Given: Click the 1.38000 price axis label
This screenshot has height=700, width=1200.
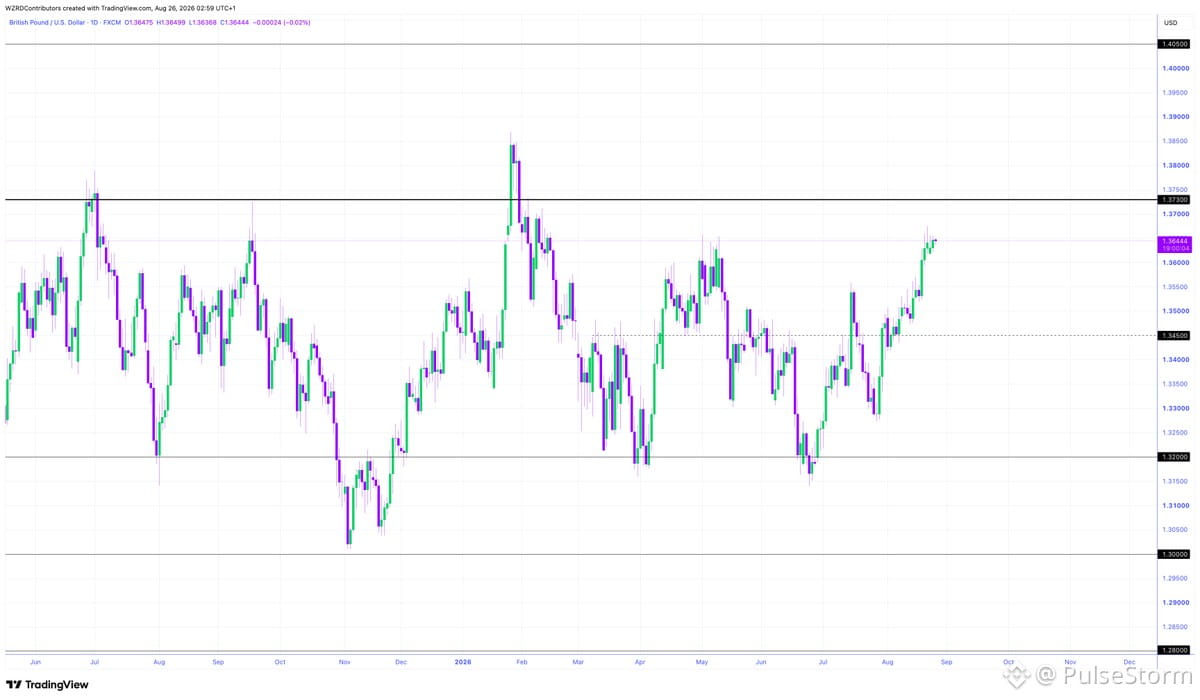Looking at the screenshot, I should point(1174,166).
